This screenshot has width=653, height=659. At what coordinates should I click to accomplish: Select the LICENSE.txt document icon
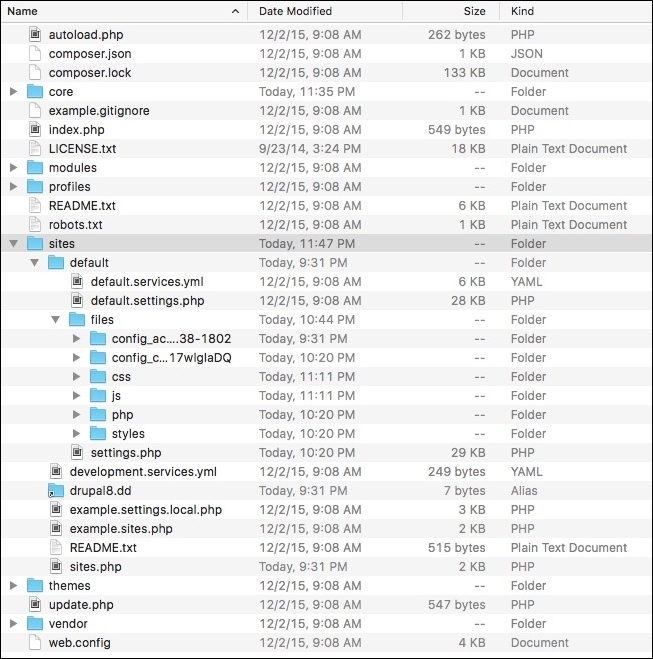(x=35, y=148)
